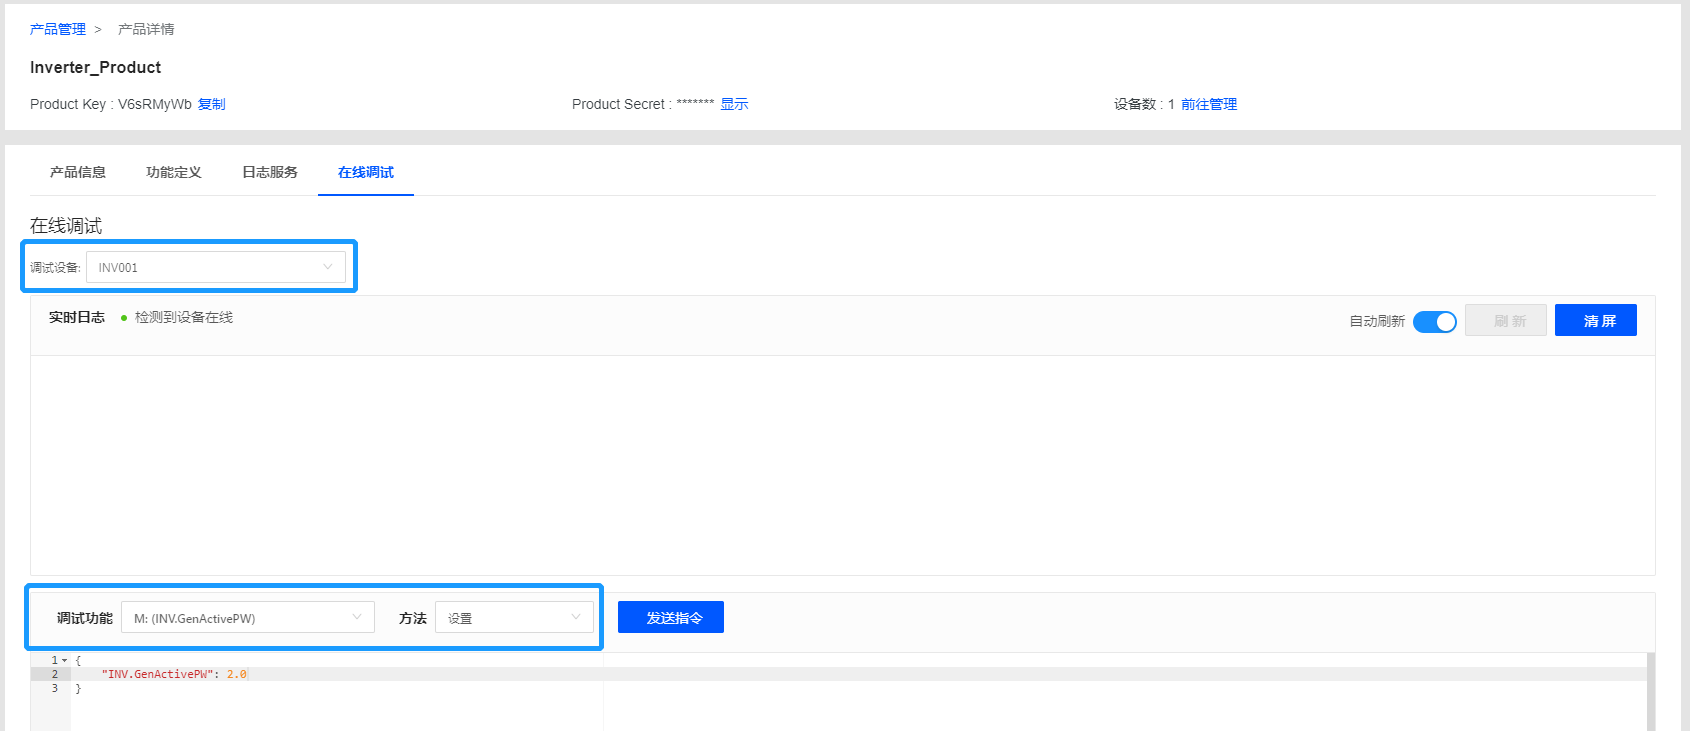Screen dimensions: 1690x731
Task: Click the 产品详情 breadcrumb text
Action: pos(146,29)
